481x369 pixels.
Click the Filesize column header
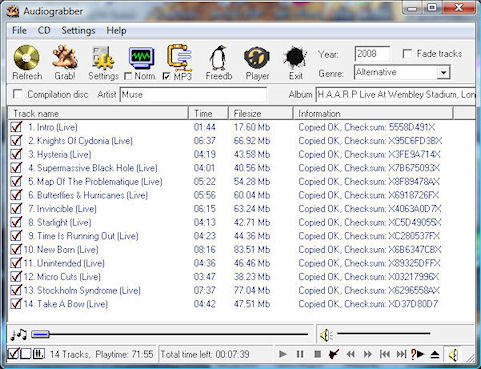coord(261,113)
